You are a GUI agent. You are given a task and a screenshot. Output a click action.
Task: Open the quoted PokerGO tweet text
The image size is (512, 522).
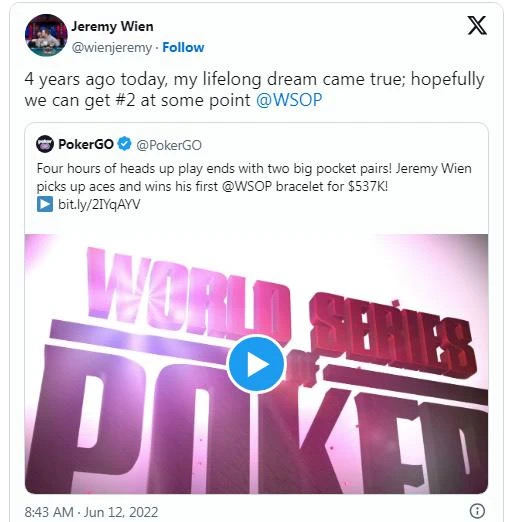254,177
